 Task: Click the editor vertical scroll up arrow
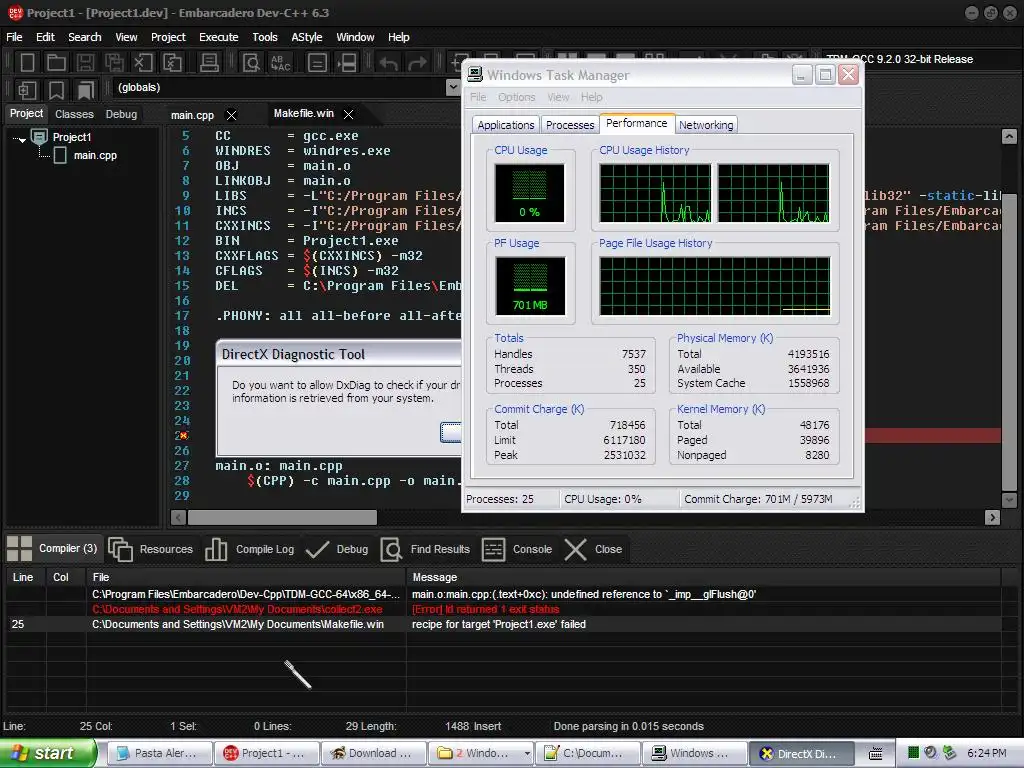coord(1009,136)
